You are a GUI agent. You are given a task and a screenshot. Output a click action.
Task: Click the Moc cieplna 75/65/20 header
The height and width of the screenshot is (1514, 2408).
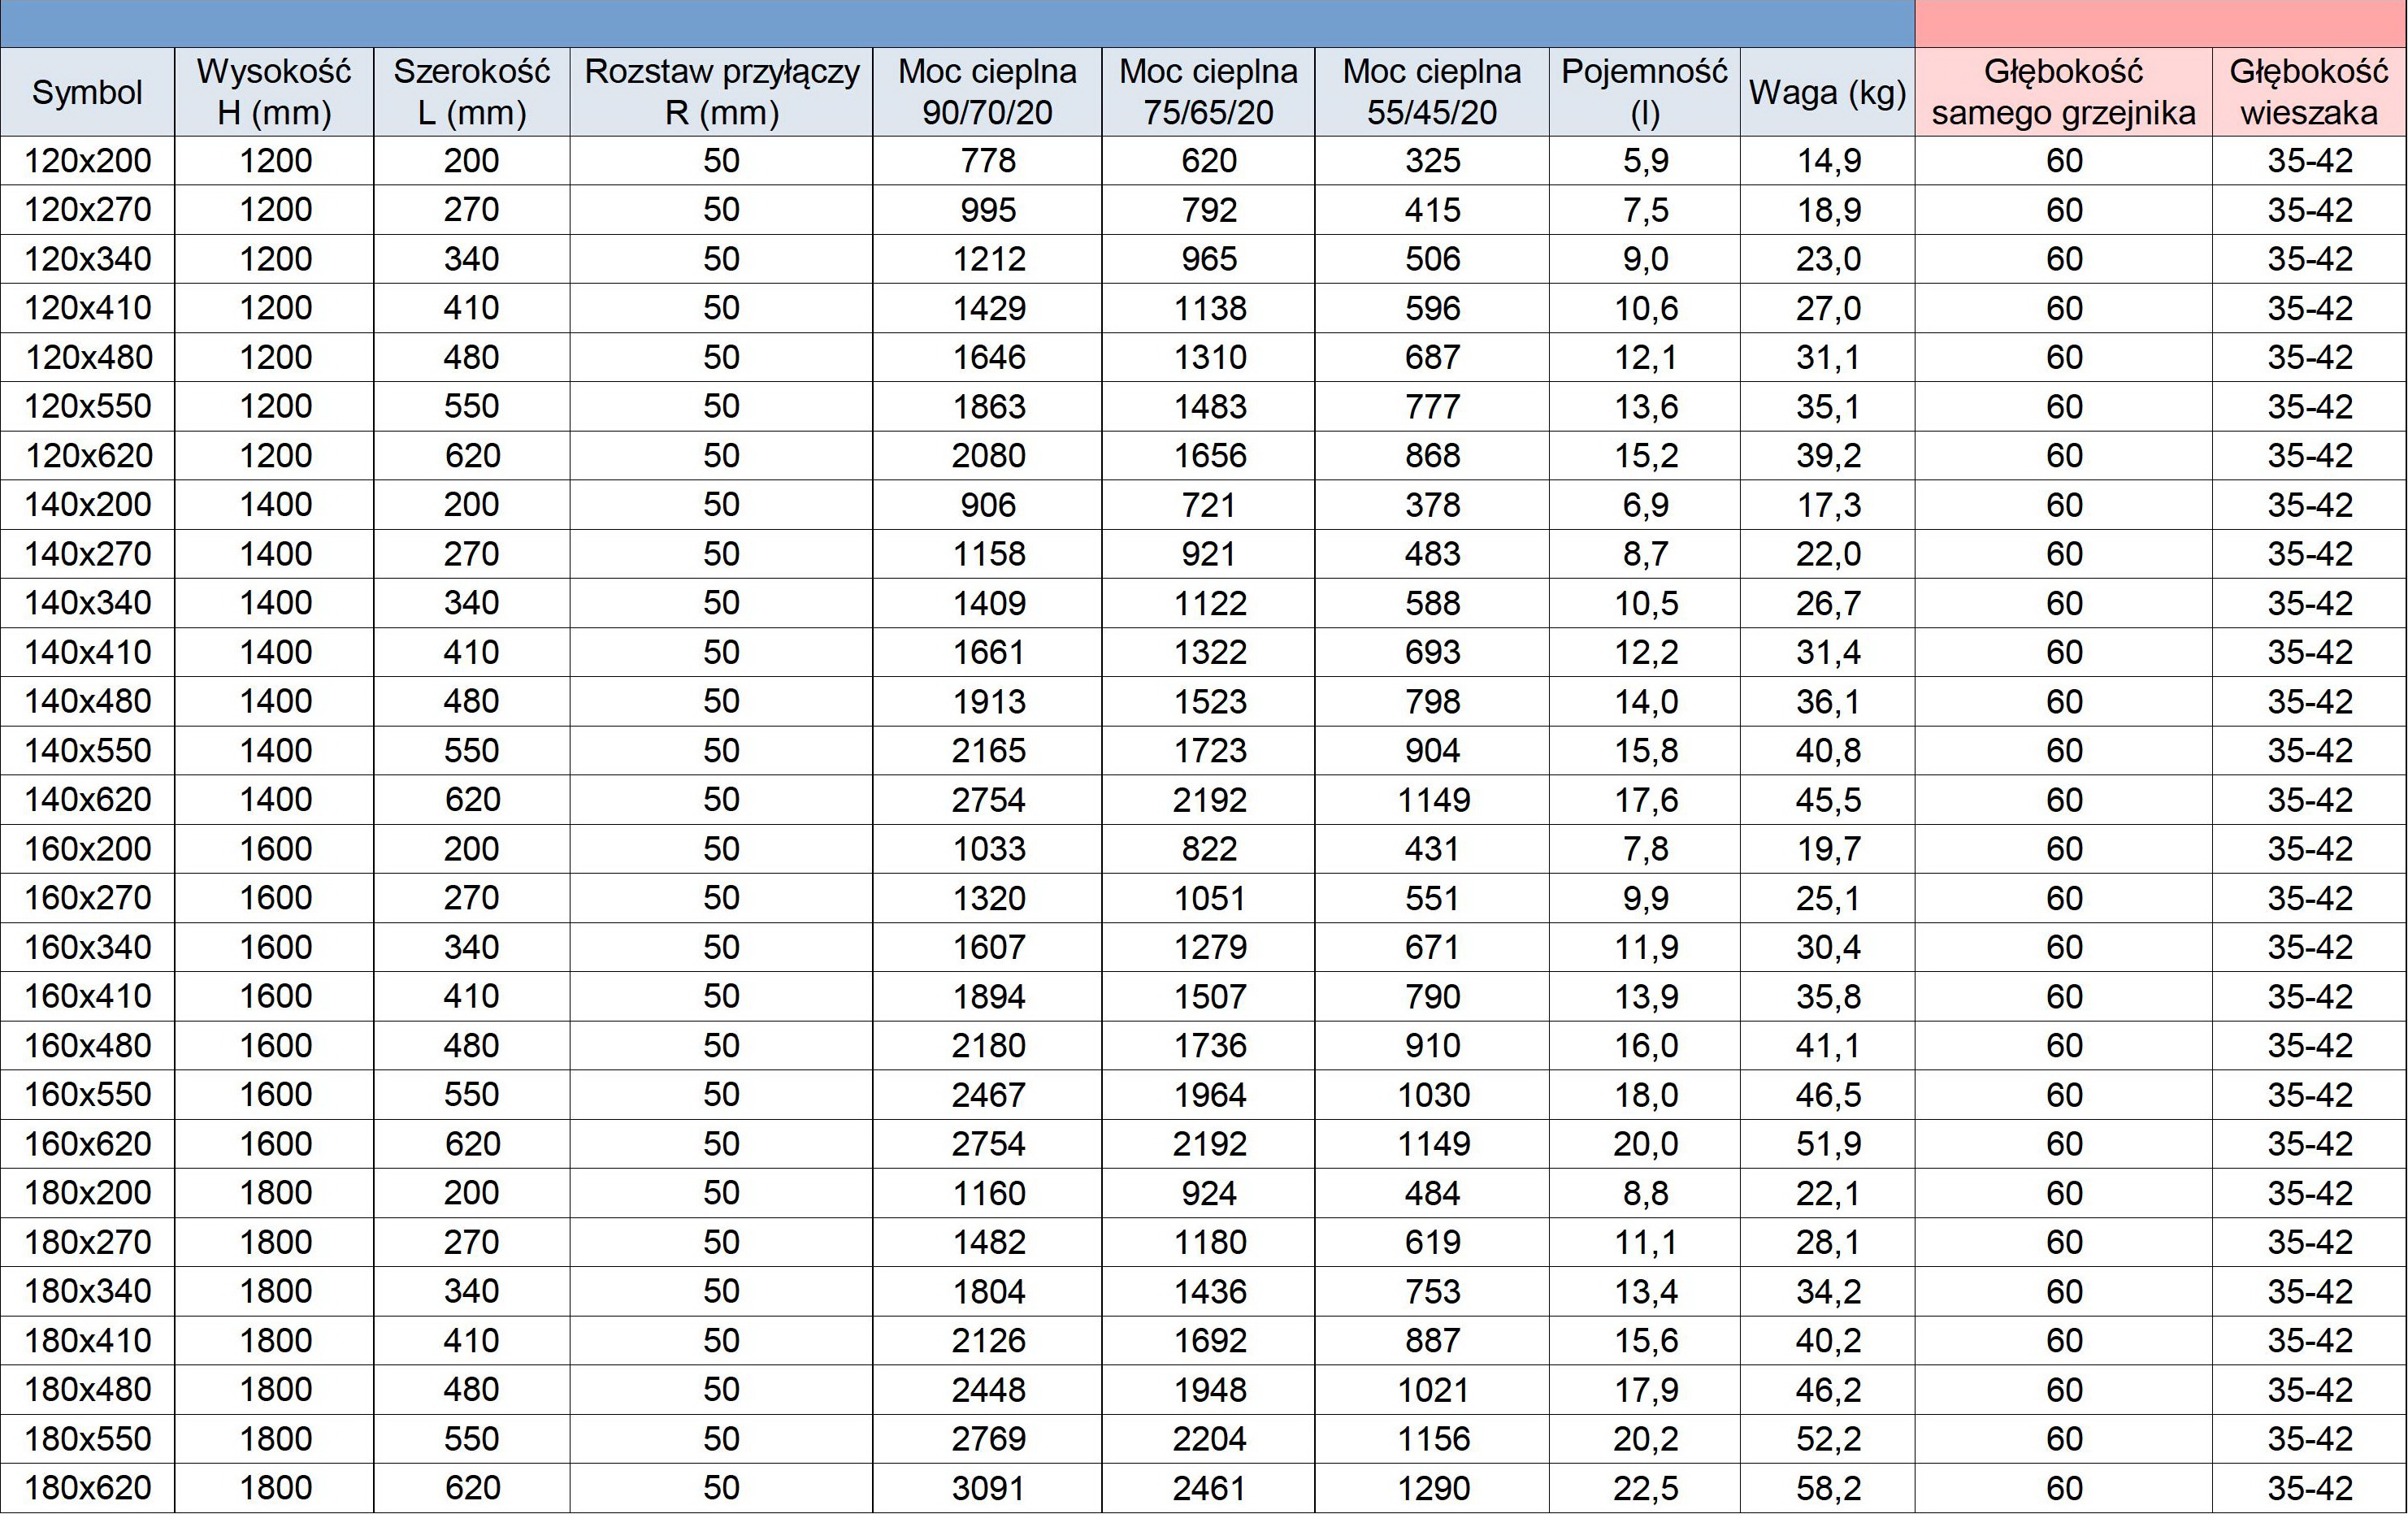pyautogui.click(x=1208, y=92)
